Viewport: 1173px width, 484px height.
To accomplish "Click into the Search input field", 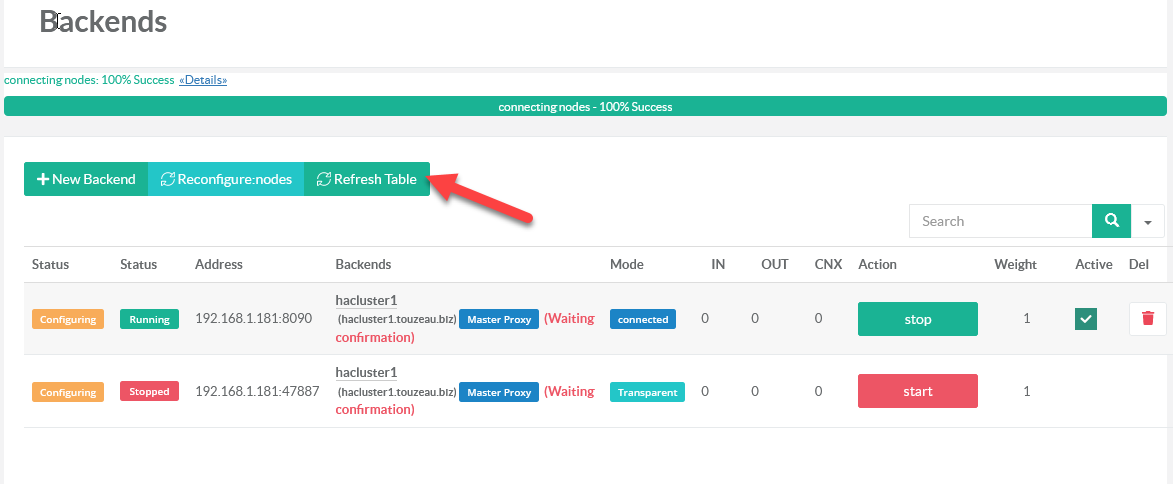I will [1000, 221].
